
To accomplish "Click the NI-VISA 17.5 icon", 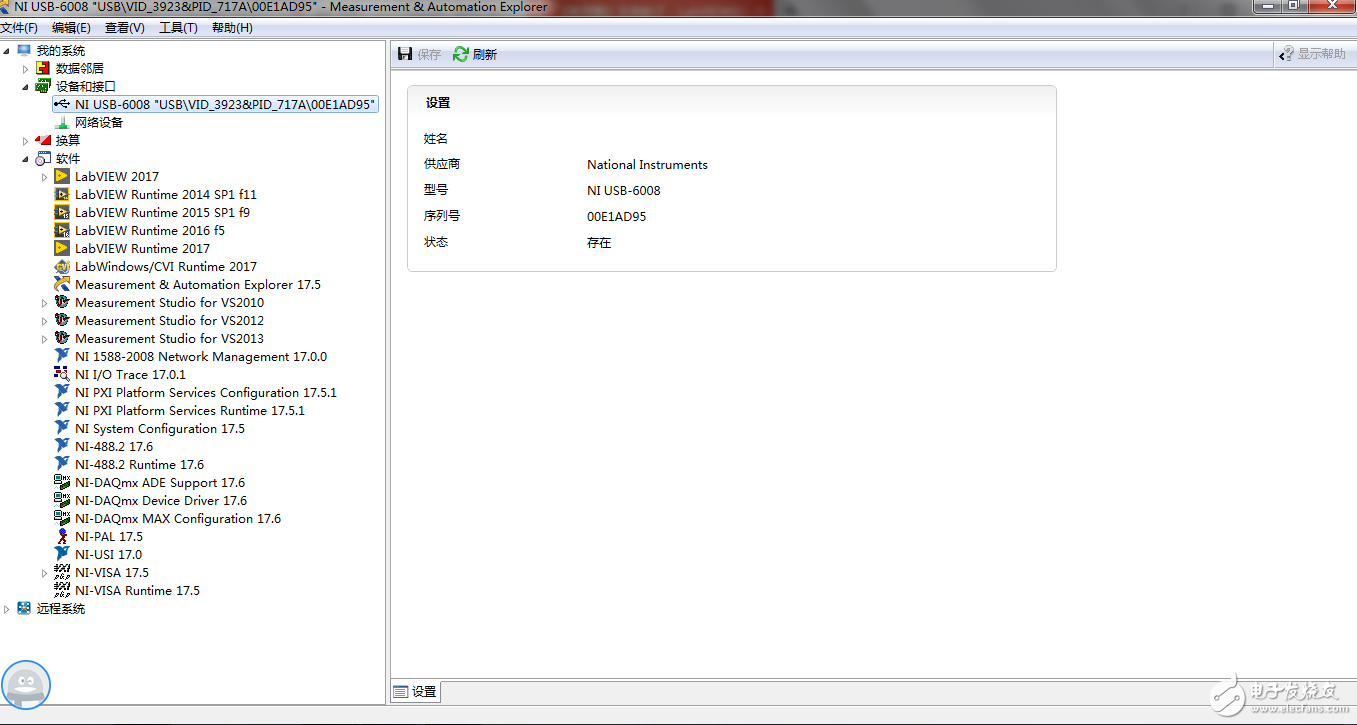I will [x=62, y=573].
